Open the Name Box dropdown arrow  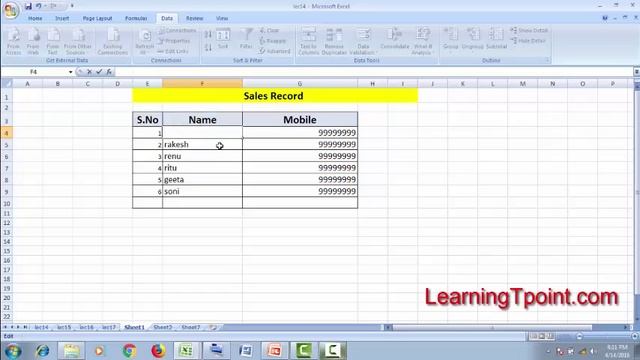[x=71, y=72]
